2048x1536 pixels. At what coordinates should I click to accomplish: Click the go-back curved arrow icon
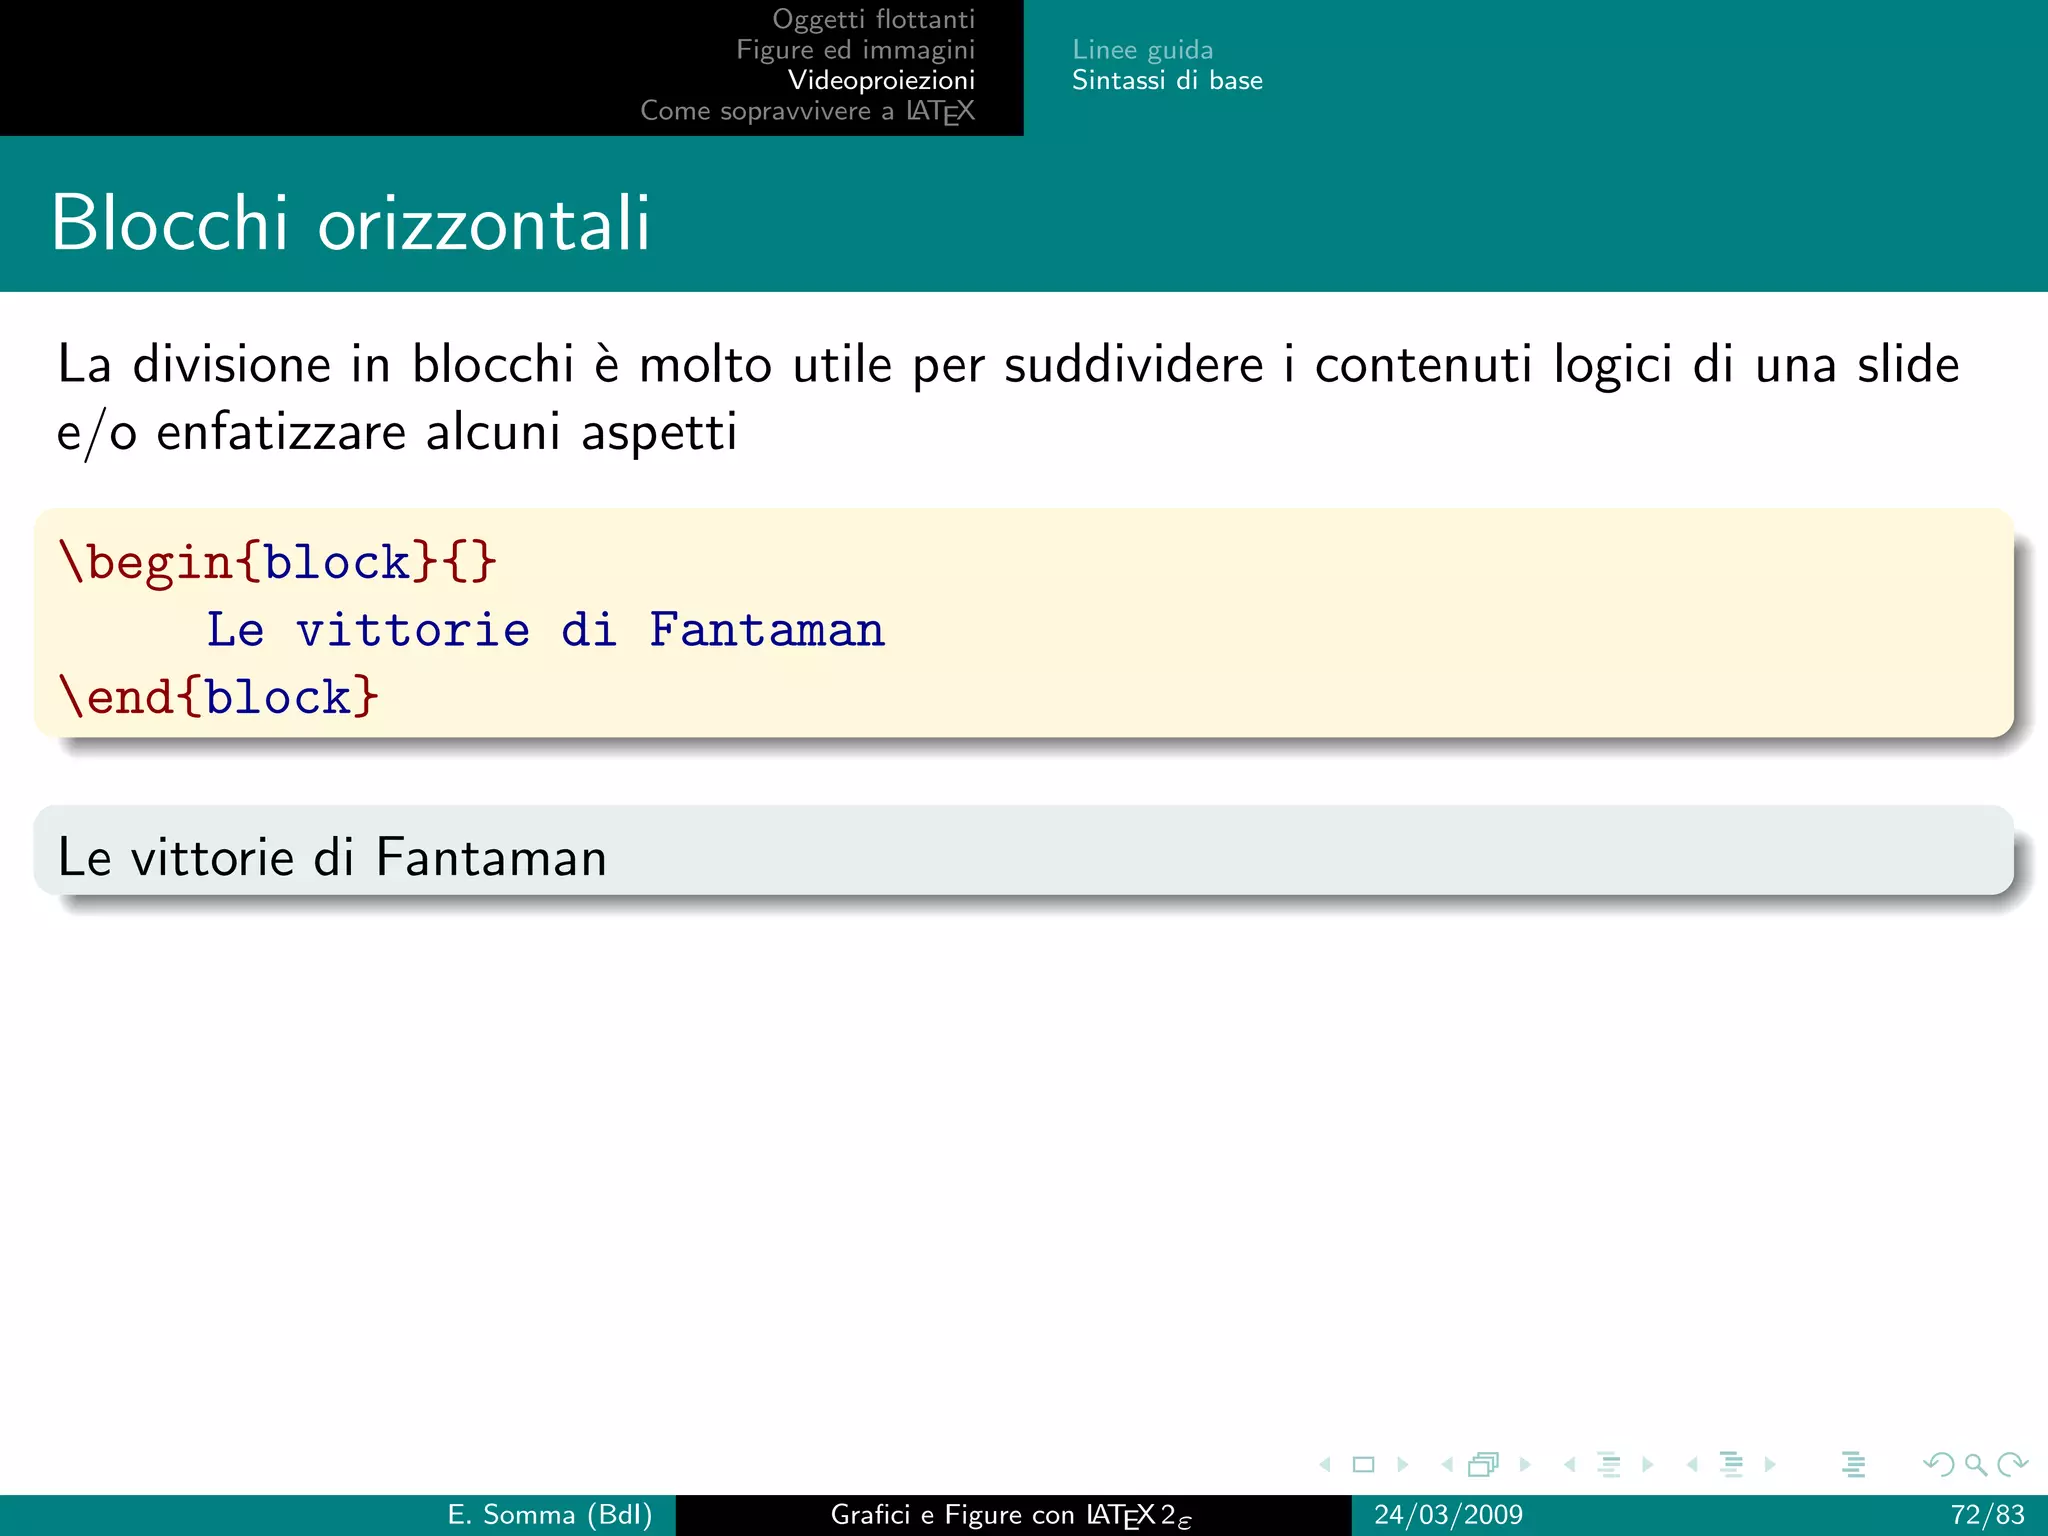click(x=1938, y=1465)
